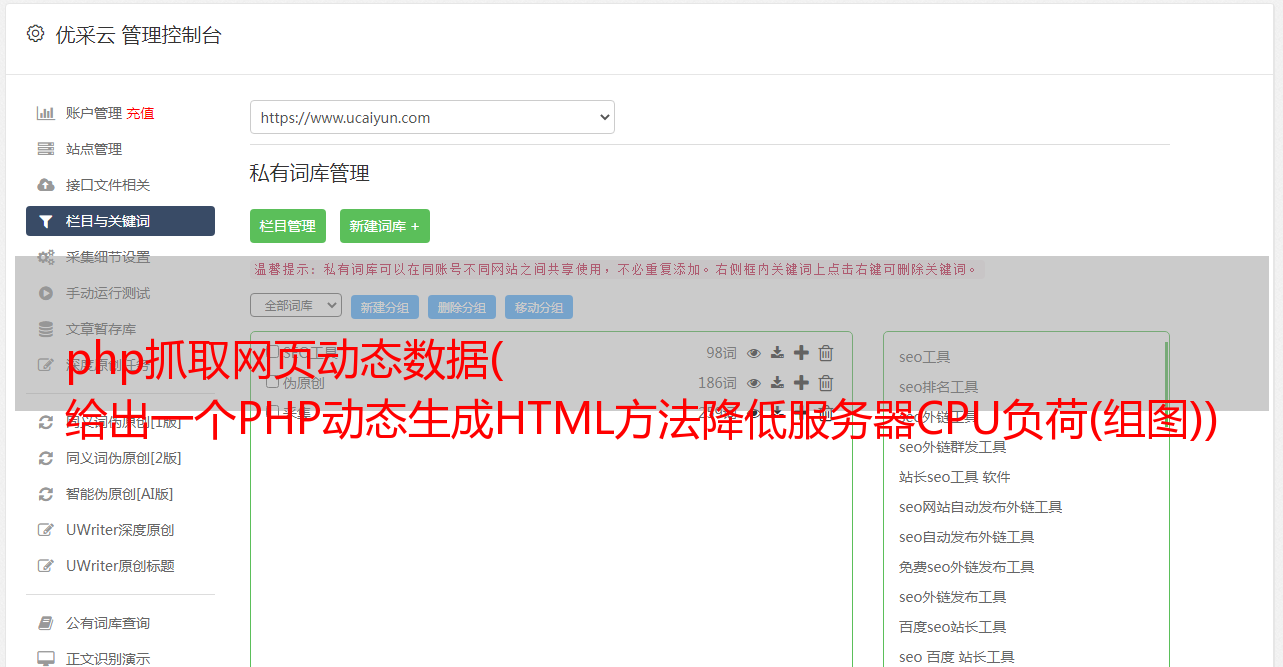Image resolution: width=1283 pixels, height=667 pixels.
Task: Download the 伪原创 library (186词)
Action: 777,383
